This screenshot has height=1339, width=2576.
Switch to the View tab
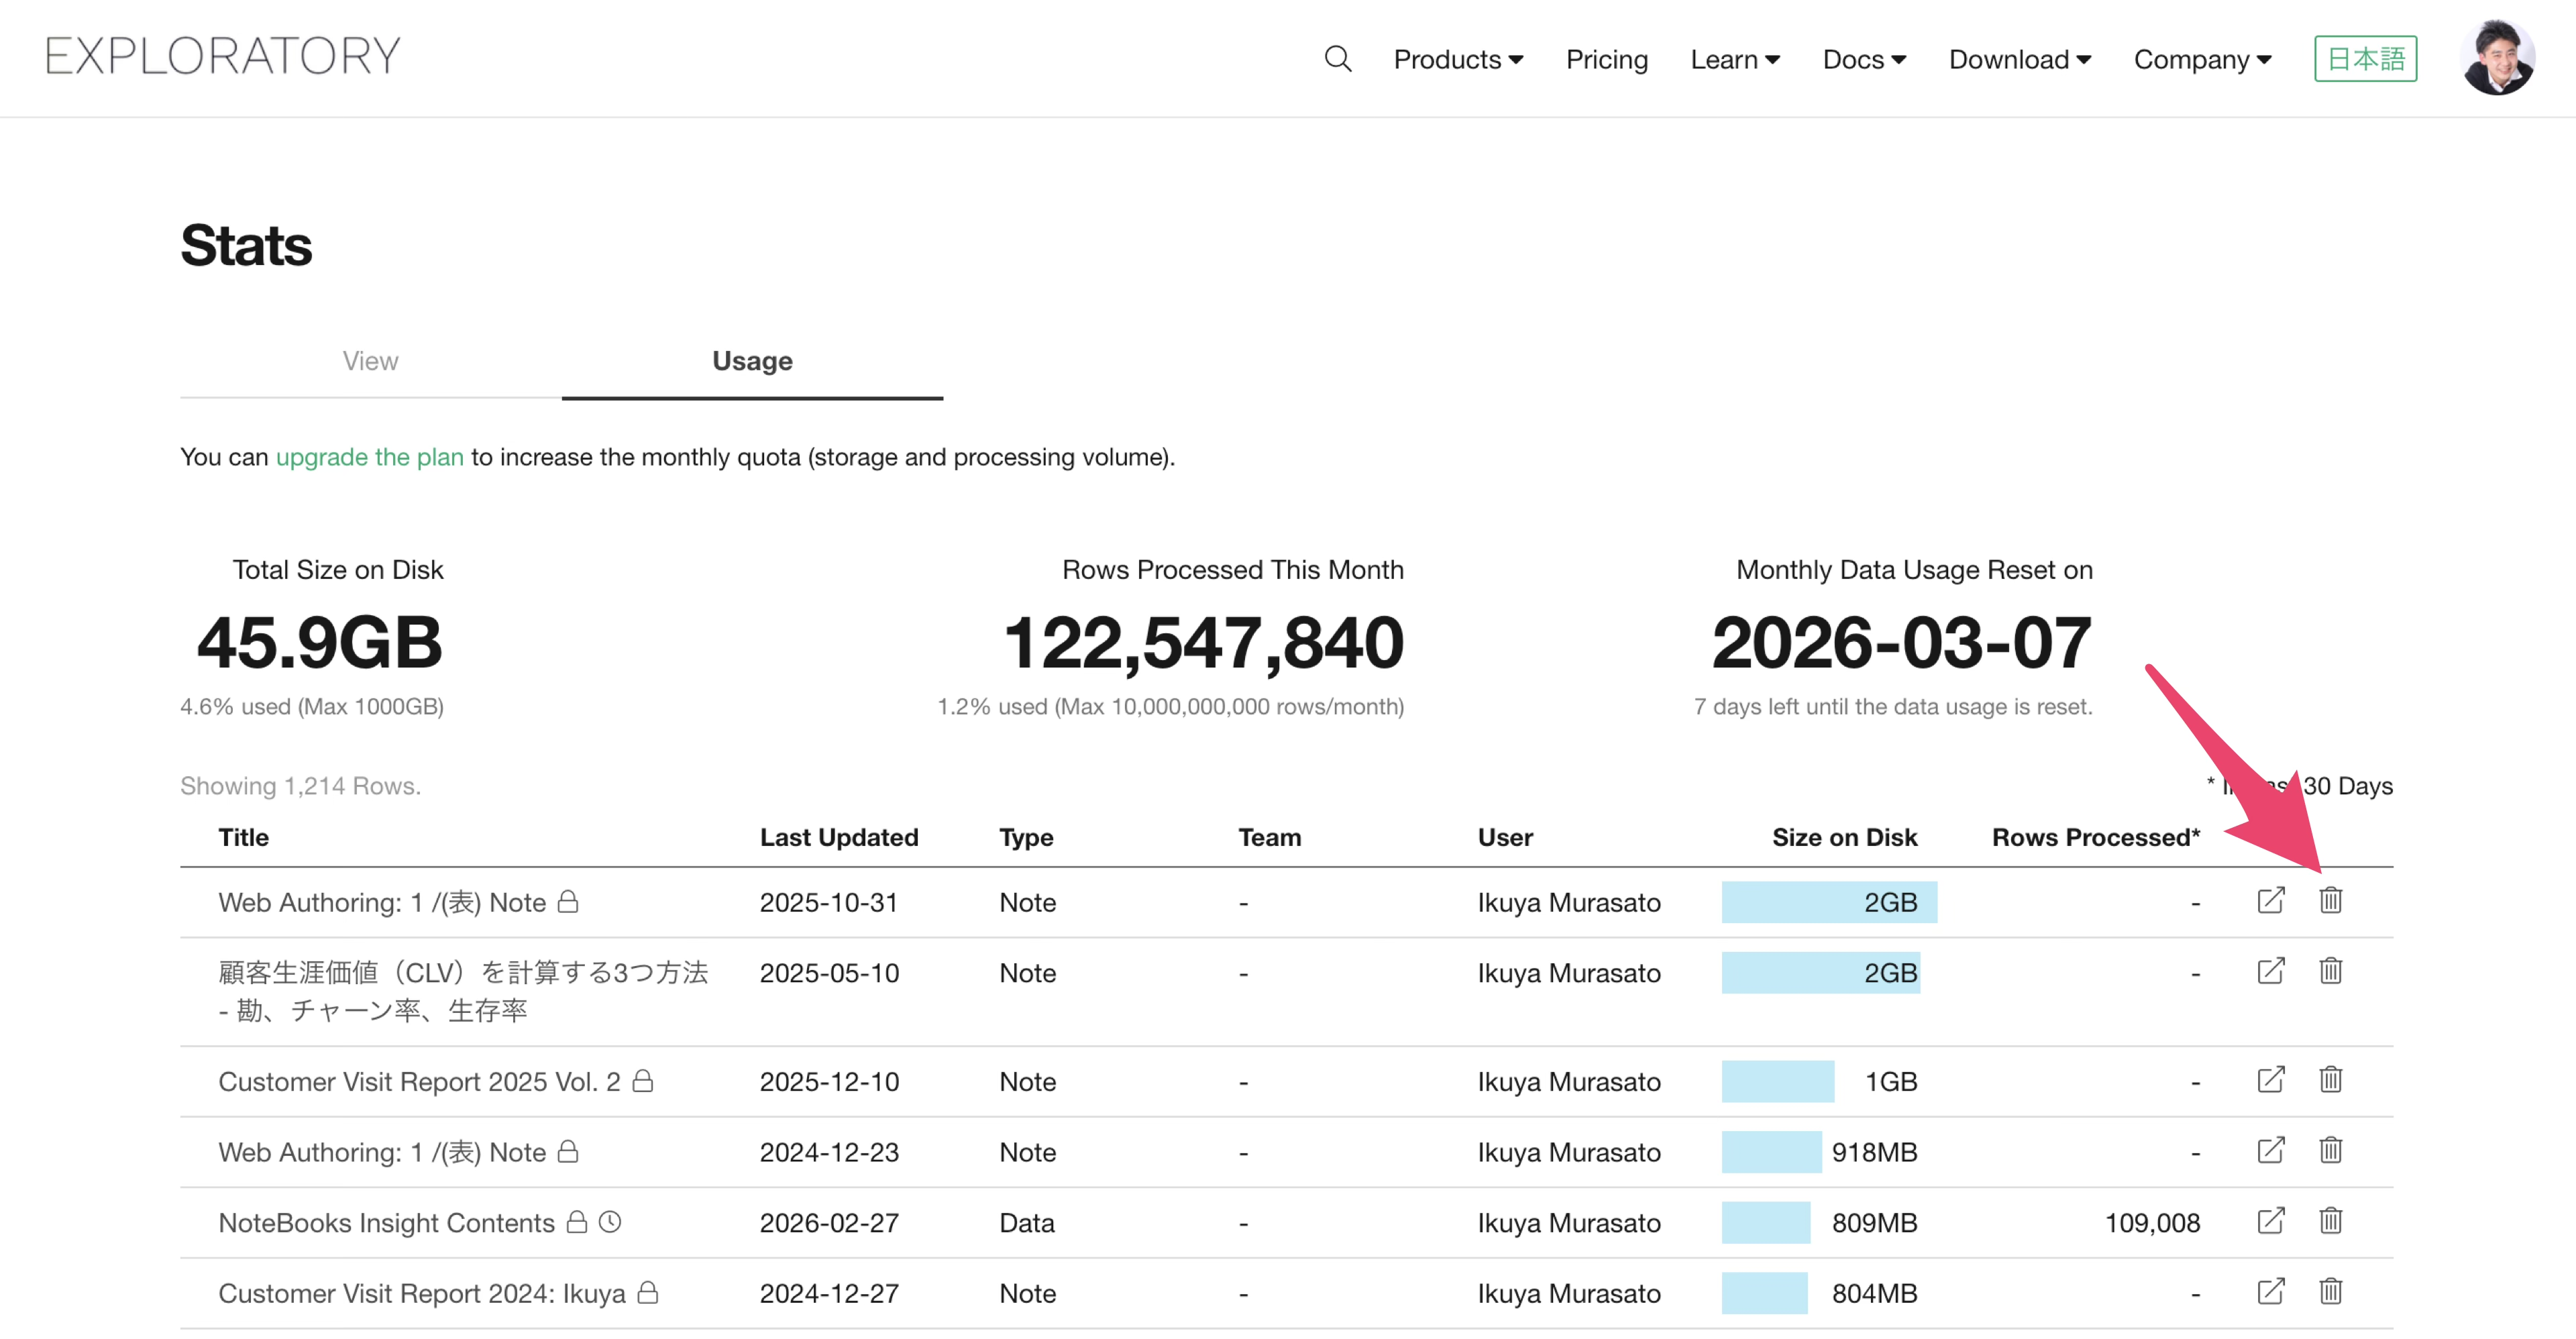[370, 361]
